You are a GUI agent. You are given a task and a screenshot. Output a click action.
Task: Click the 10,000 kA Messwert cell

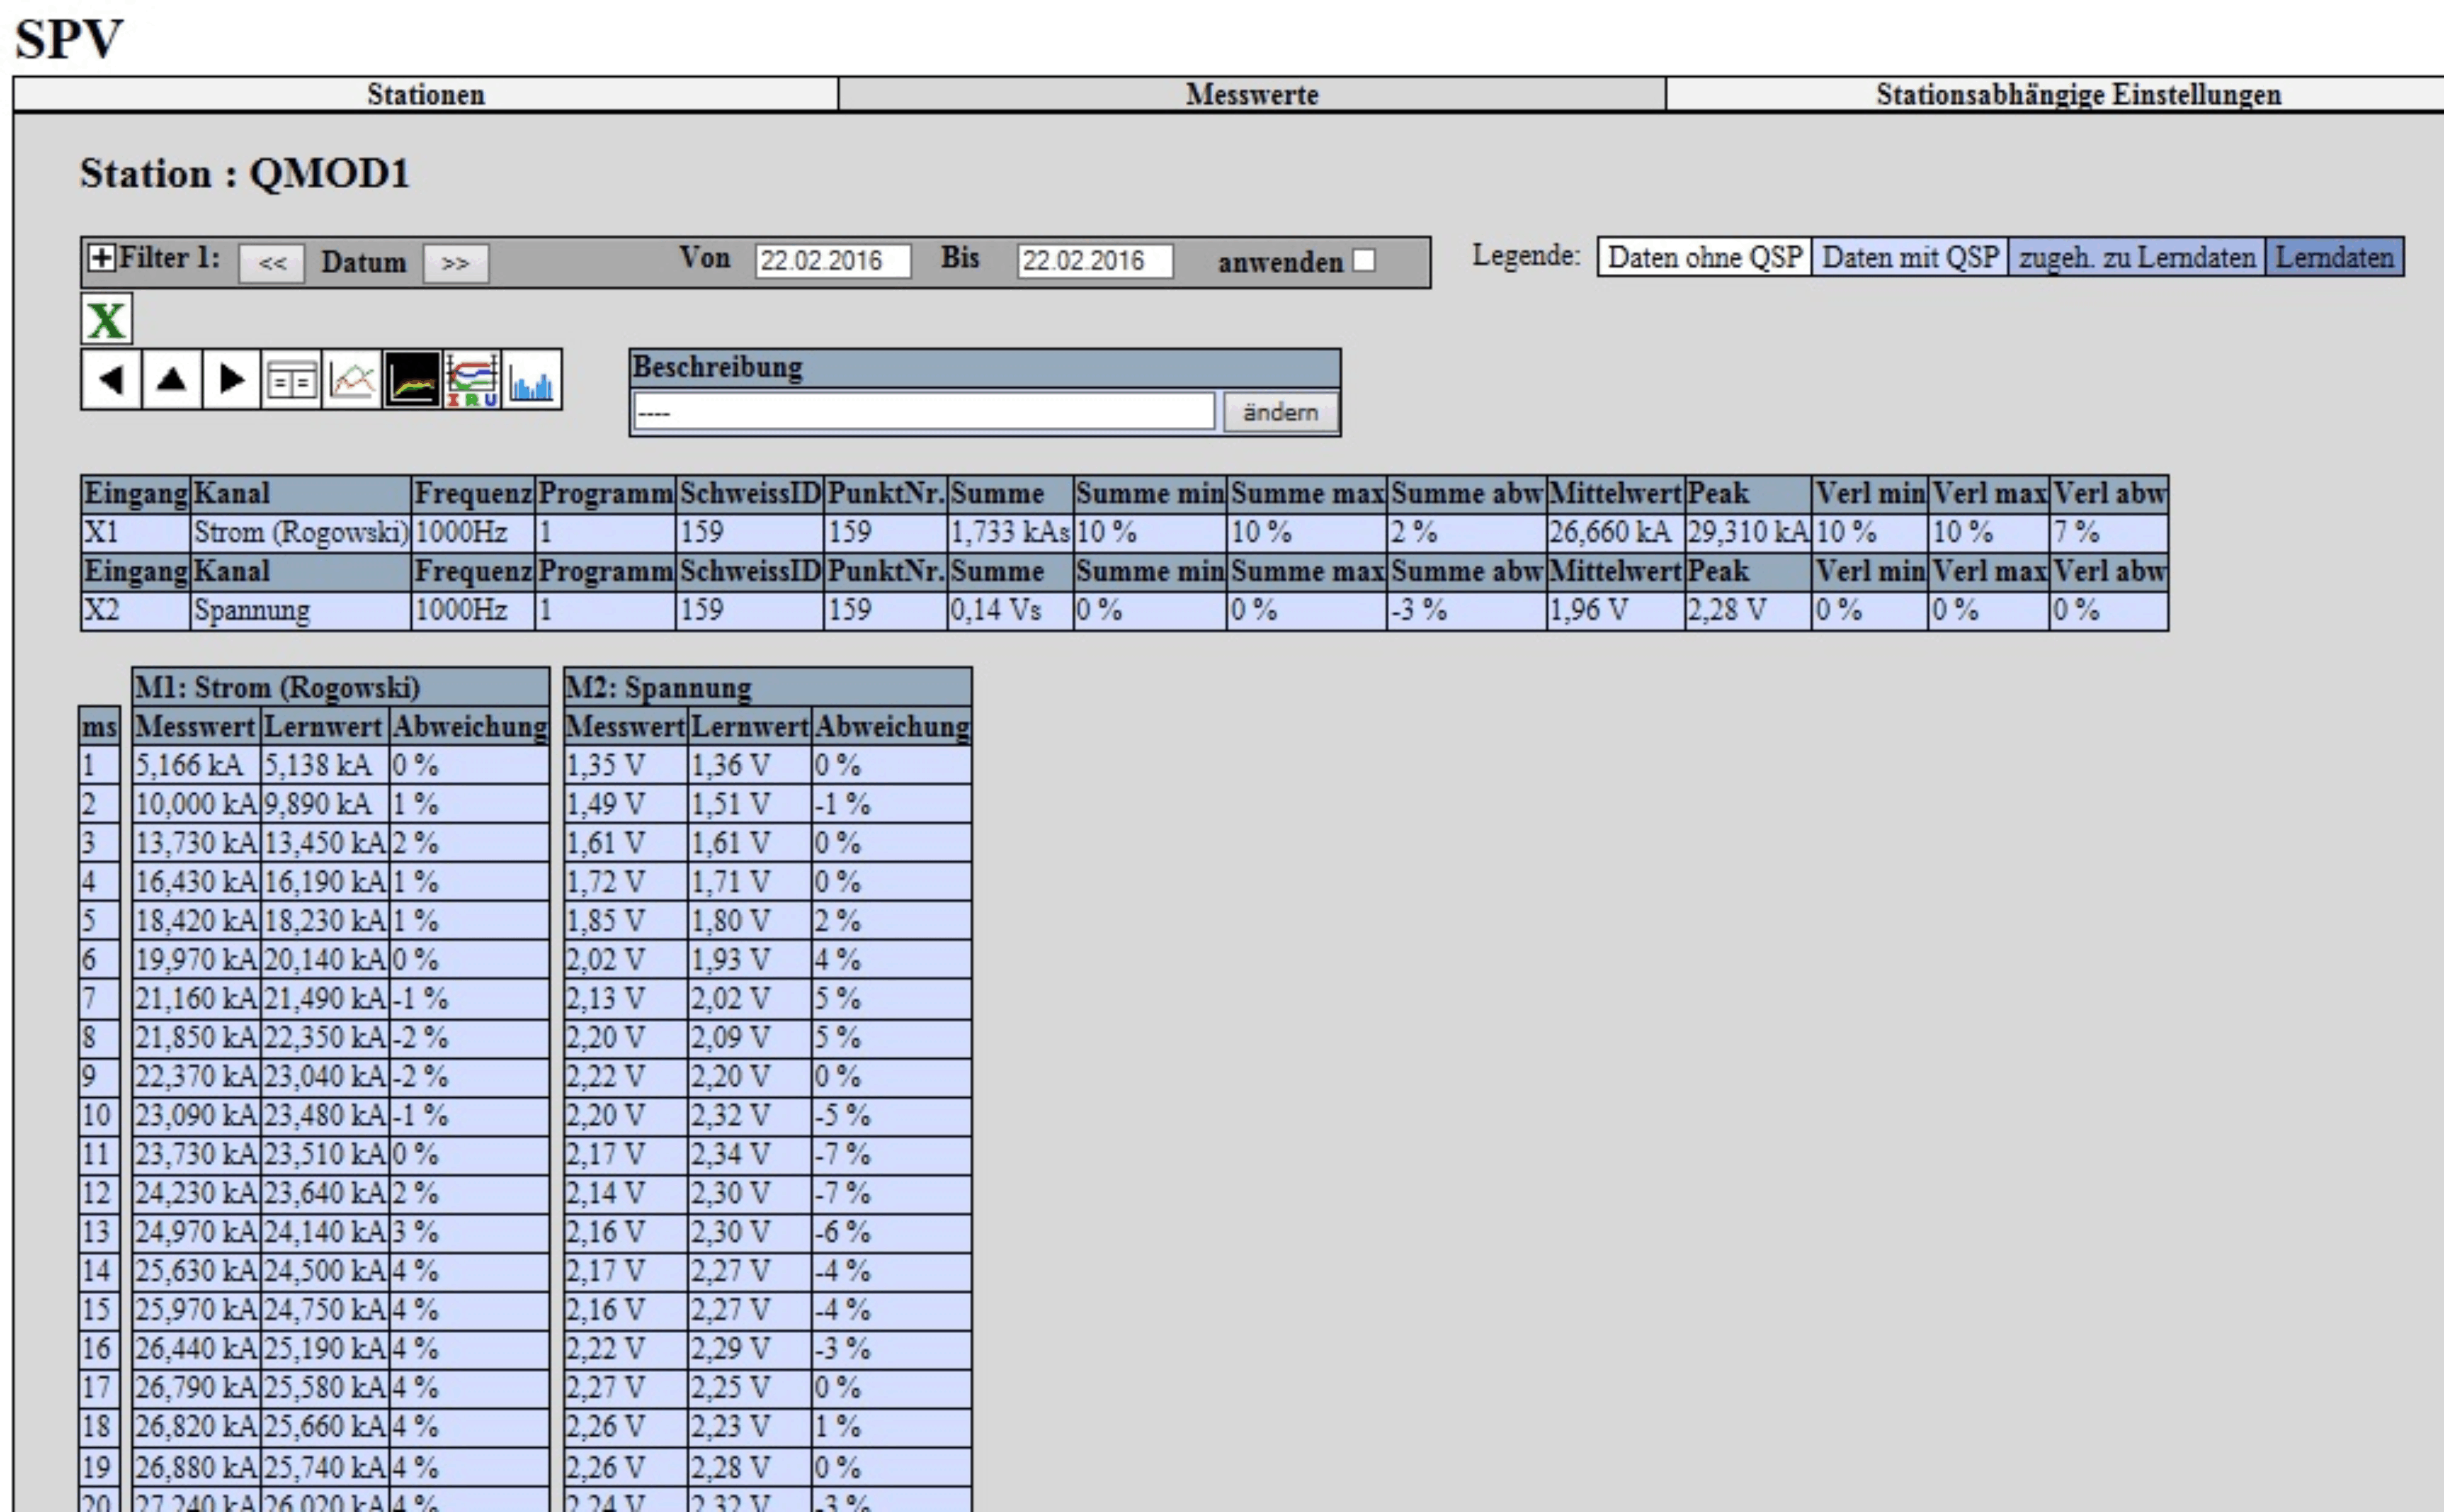[x=196, y=804]
